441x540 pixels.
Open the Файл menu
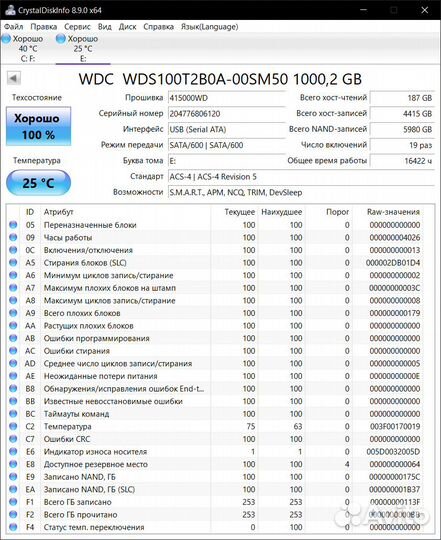point(13,27)
